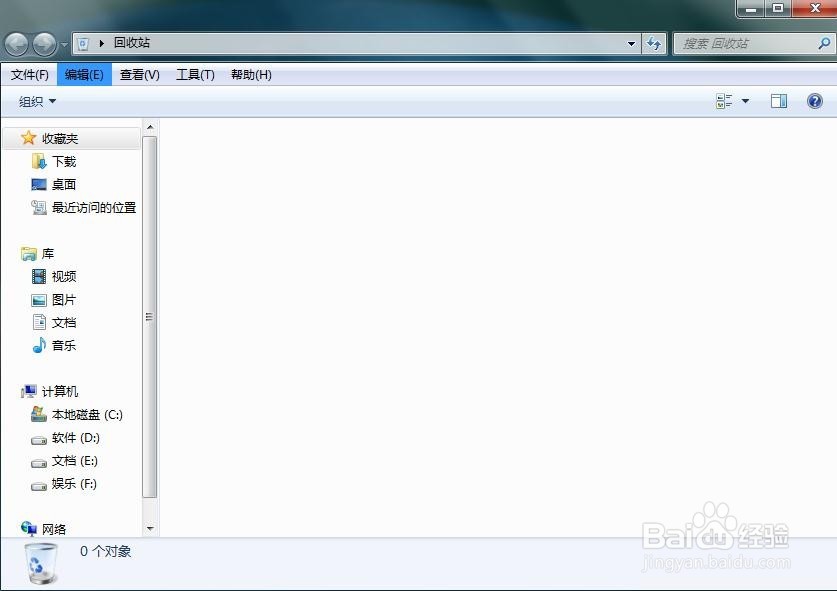Open the 文件(F) menu
Viewport: 837px width, 591px height.
(x=29, y=75)
